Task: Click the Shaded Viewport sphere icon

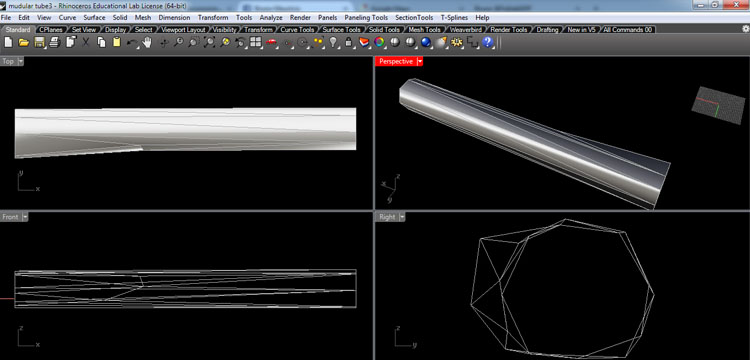Action: coord(395,42)
